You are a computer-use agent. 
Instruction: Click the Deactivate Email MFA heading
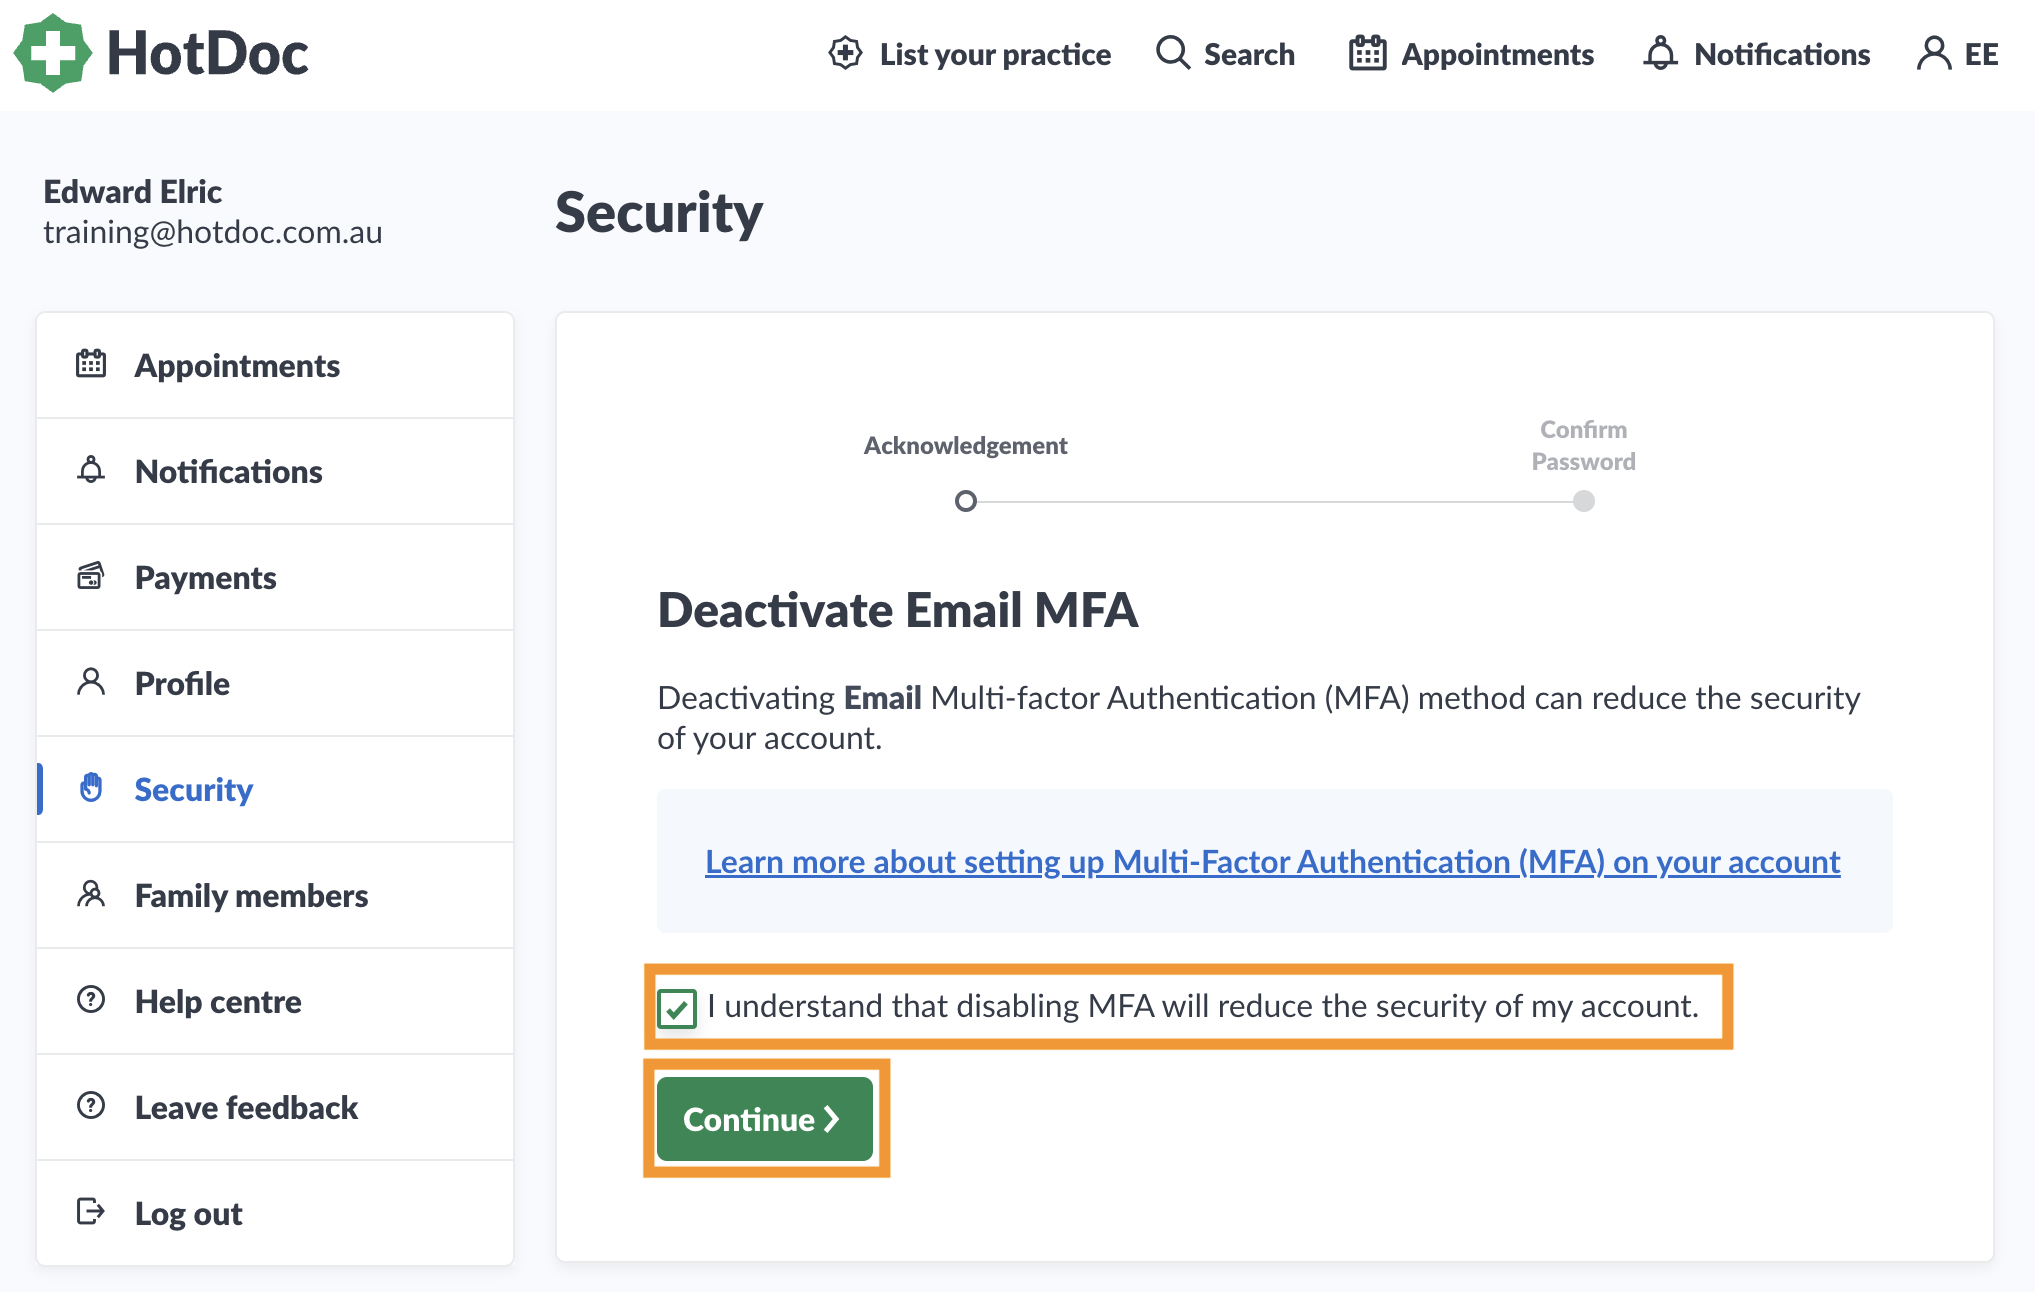tap(897, 611)
